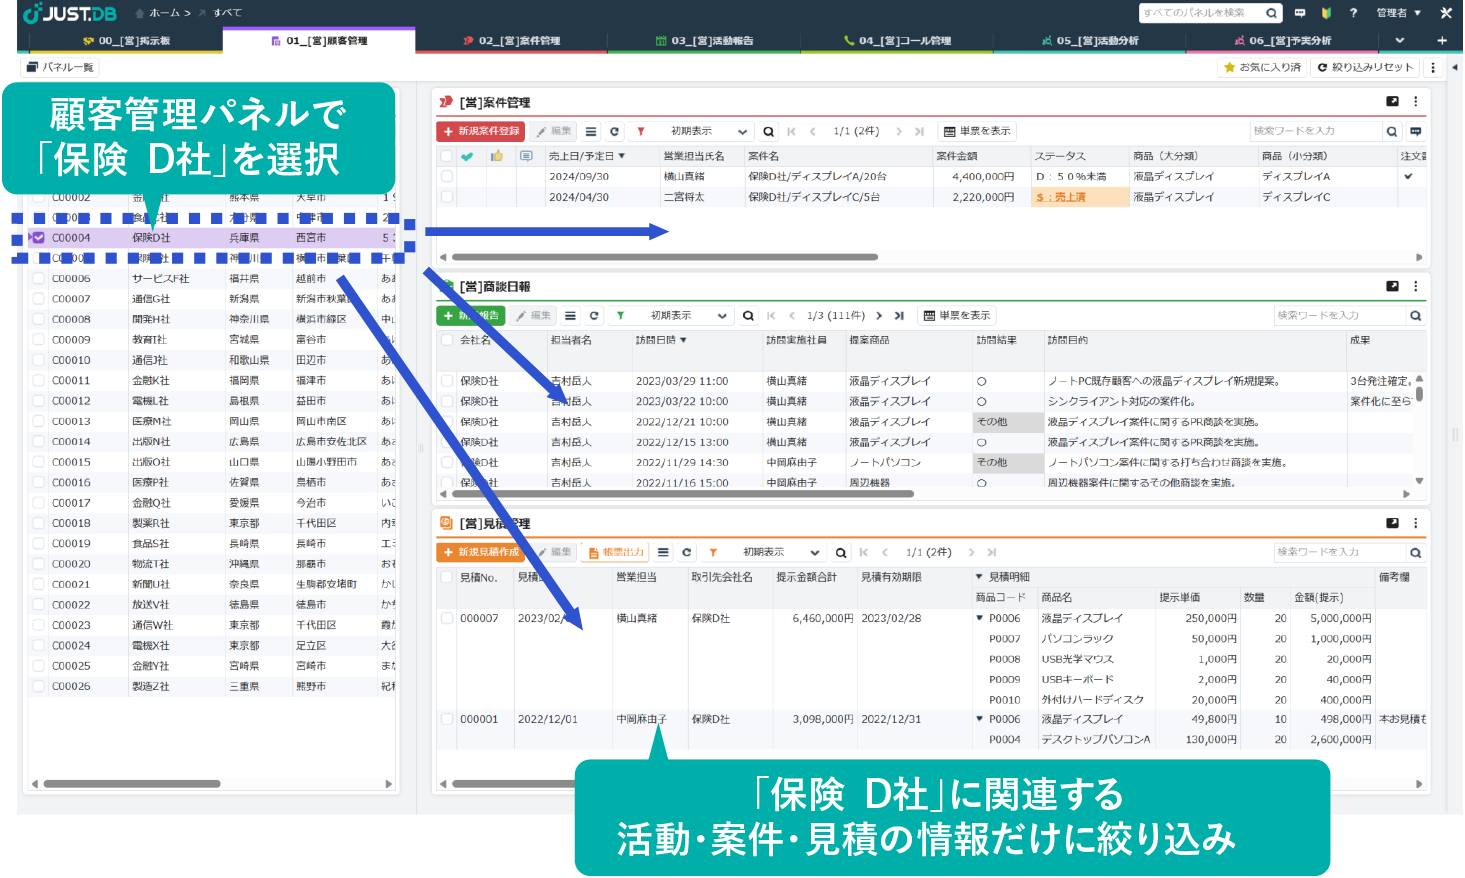Refresh the 案件管理 panel

click(614, 131)
